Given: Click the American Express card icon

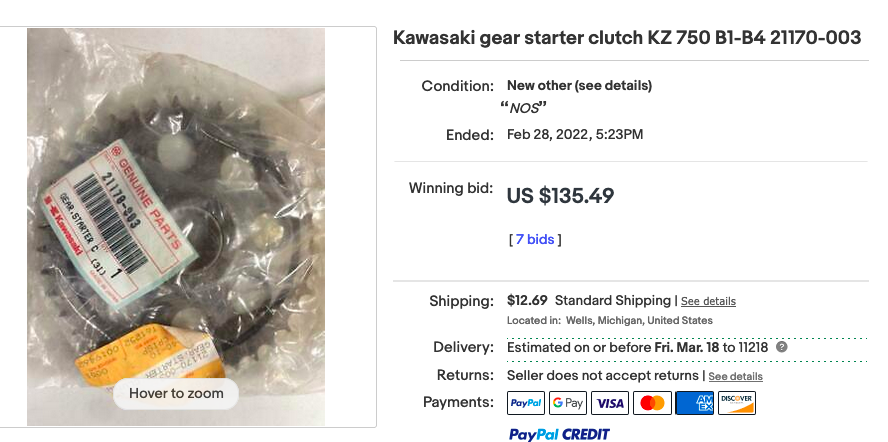Looking at the screenshot, I should point(694,403).
